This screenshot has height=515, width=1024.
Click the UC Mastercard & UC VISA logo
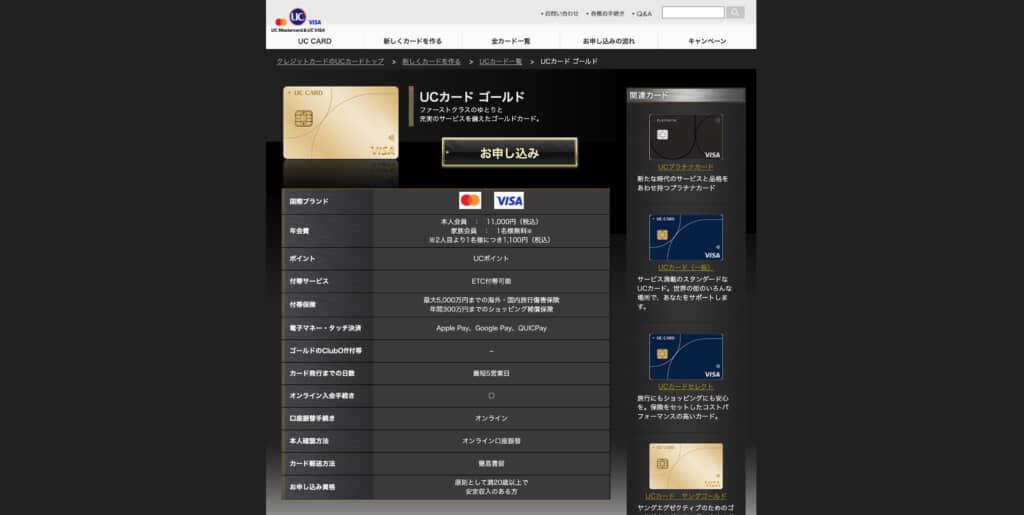click(298, 19)
